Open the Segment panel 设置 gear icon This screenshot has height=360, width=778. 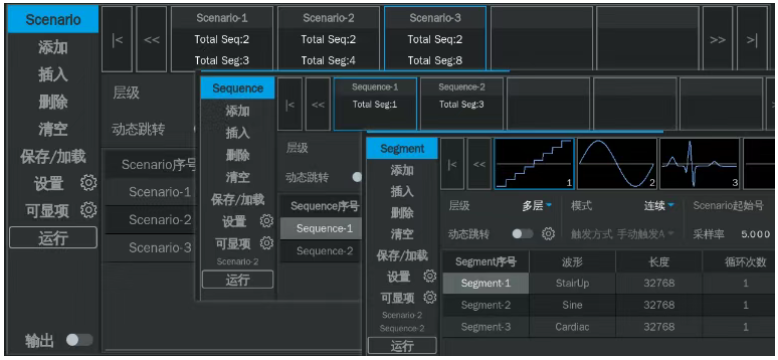point(430,276)
